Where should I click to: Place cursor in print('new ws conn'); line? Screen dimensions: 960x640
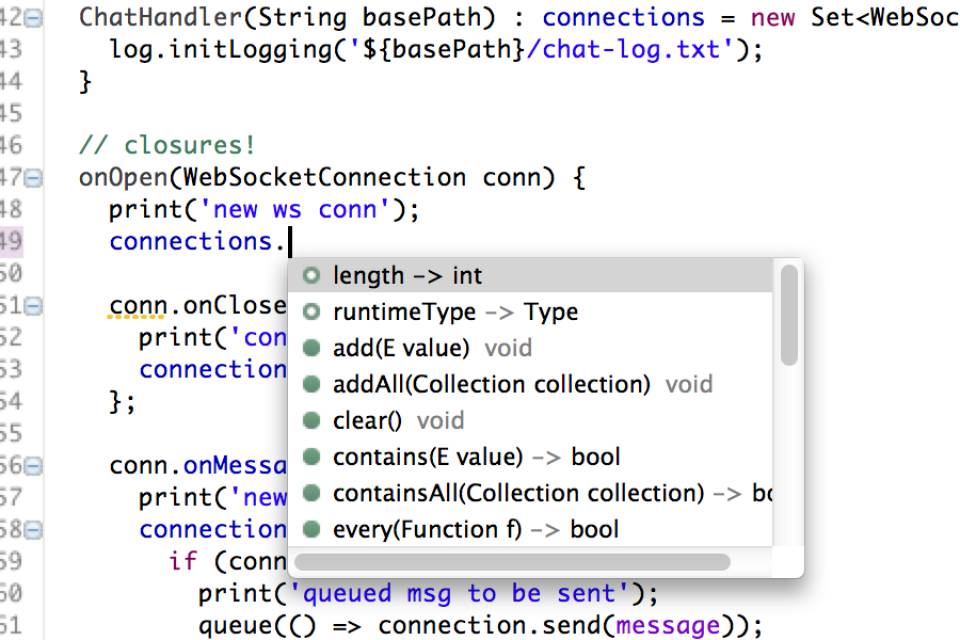click(x=264, y=209)
